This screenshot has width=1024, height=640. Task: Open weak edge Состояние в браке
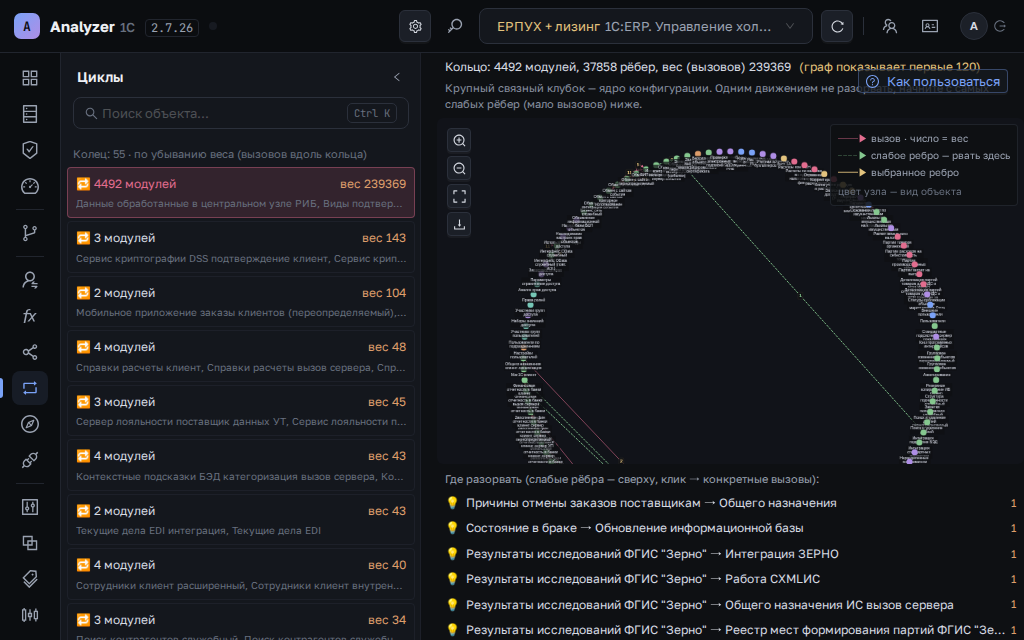(x=731, y=528)
